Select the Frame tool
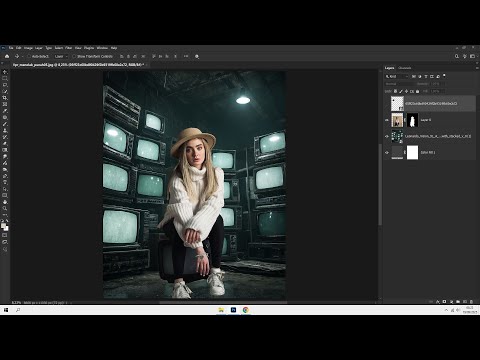480x360 pixels. click(5, 104)
